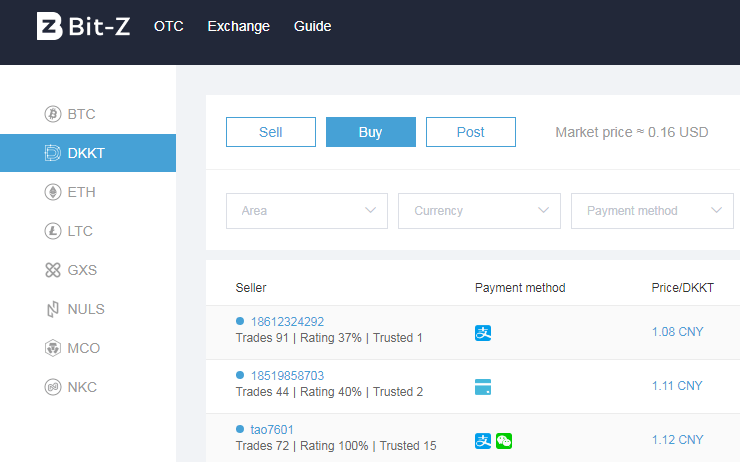
Task: Expand the Area dropdown
Action: click(x=307, y=211)
